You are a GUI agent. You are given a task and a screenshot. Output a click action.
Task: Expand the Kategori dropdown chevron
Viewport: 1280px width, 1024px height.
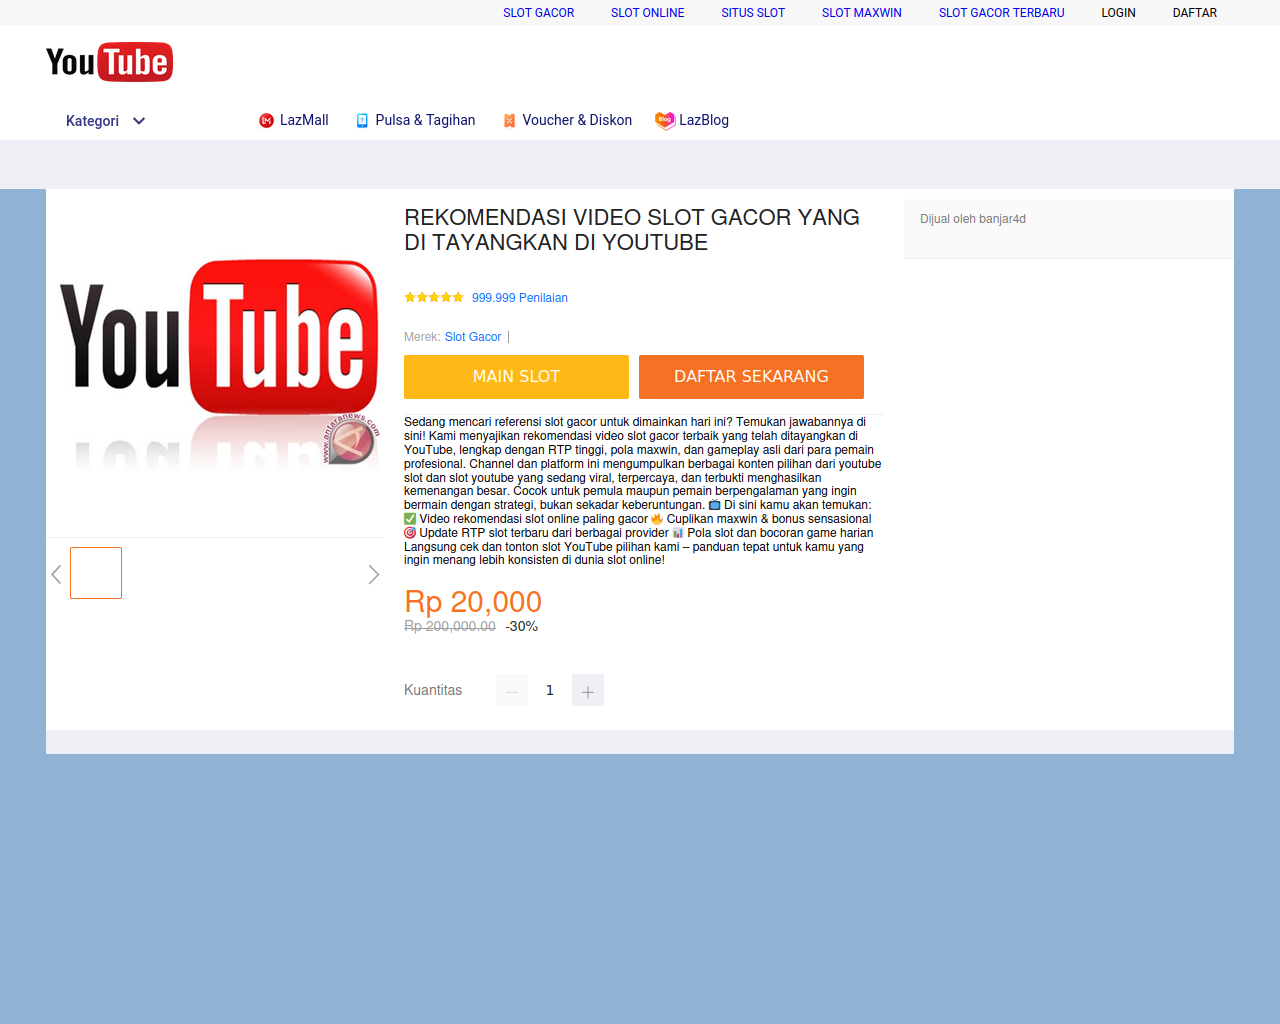(139, 121)
